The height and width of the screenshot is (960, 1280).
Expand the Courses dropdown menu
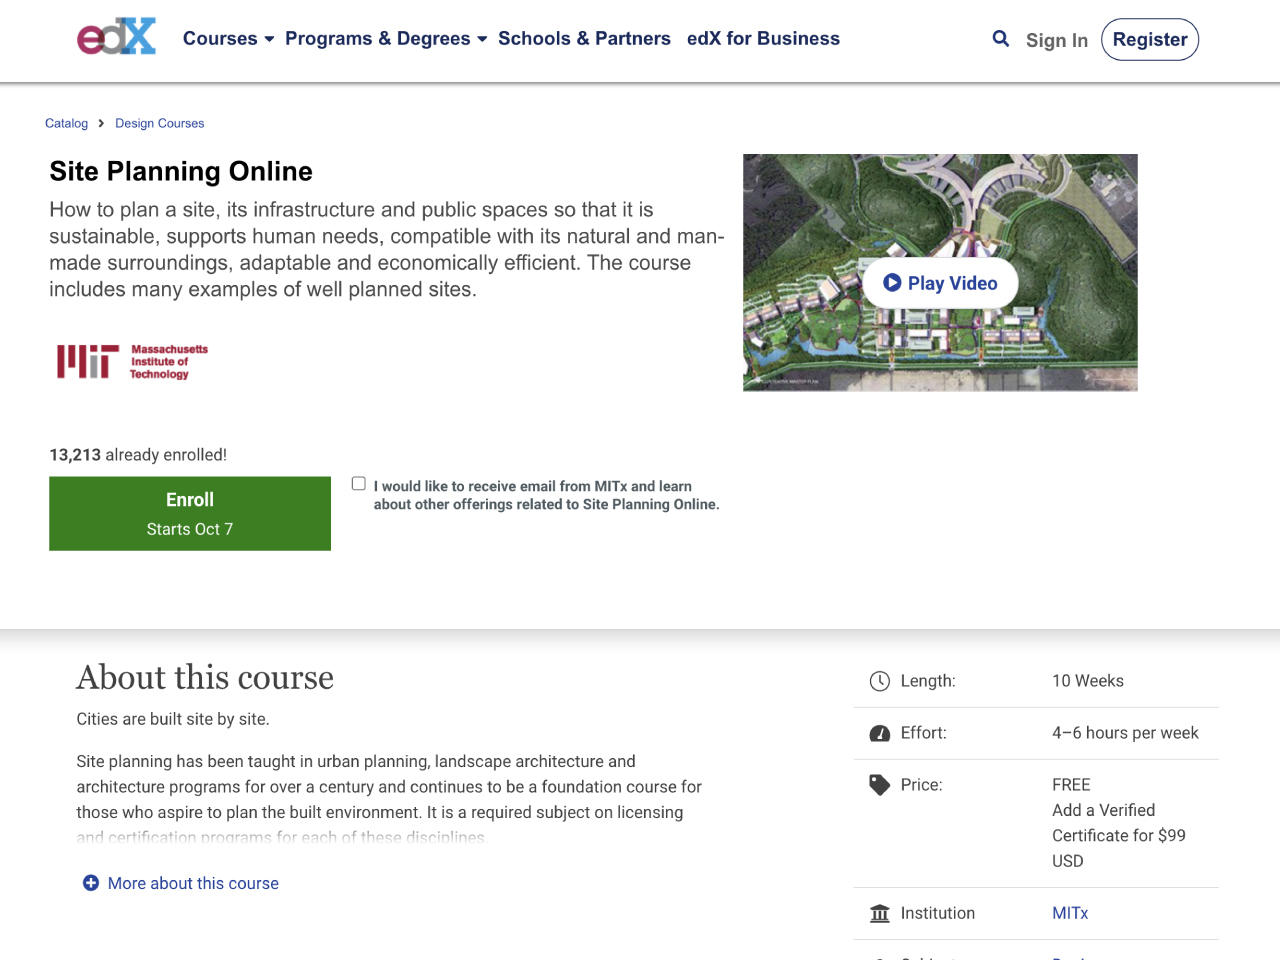click(228, 39)
